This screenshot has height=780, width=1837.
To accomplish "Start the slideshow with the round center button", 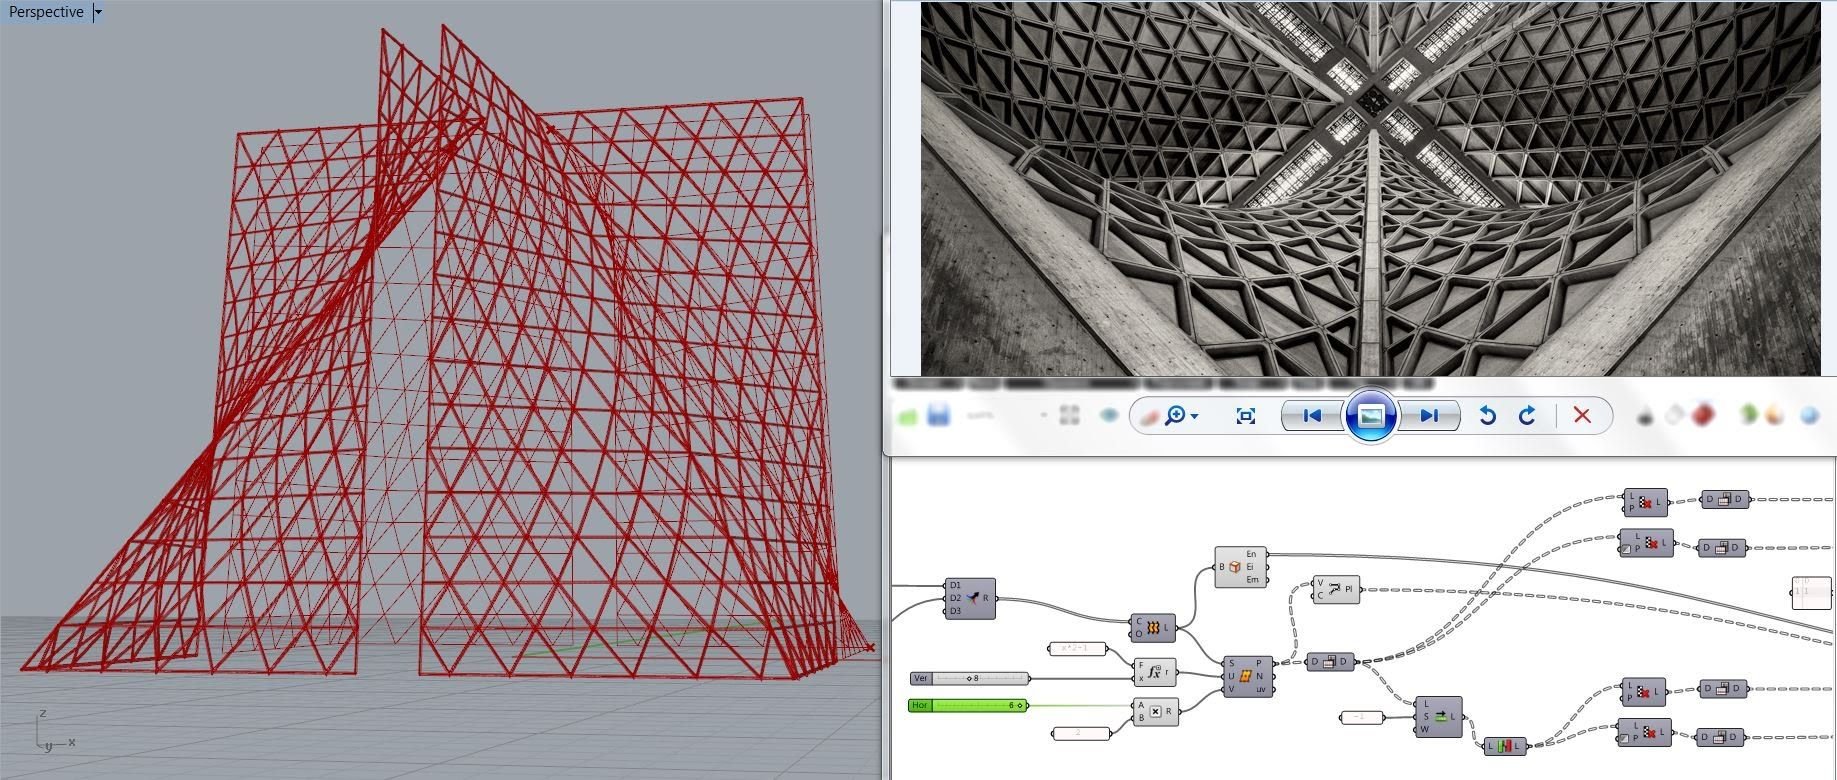I will 1371,415.
